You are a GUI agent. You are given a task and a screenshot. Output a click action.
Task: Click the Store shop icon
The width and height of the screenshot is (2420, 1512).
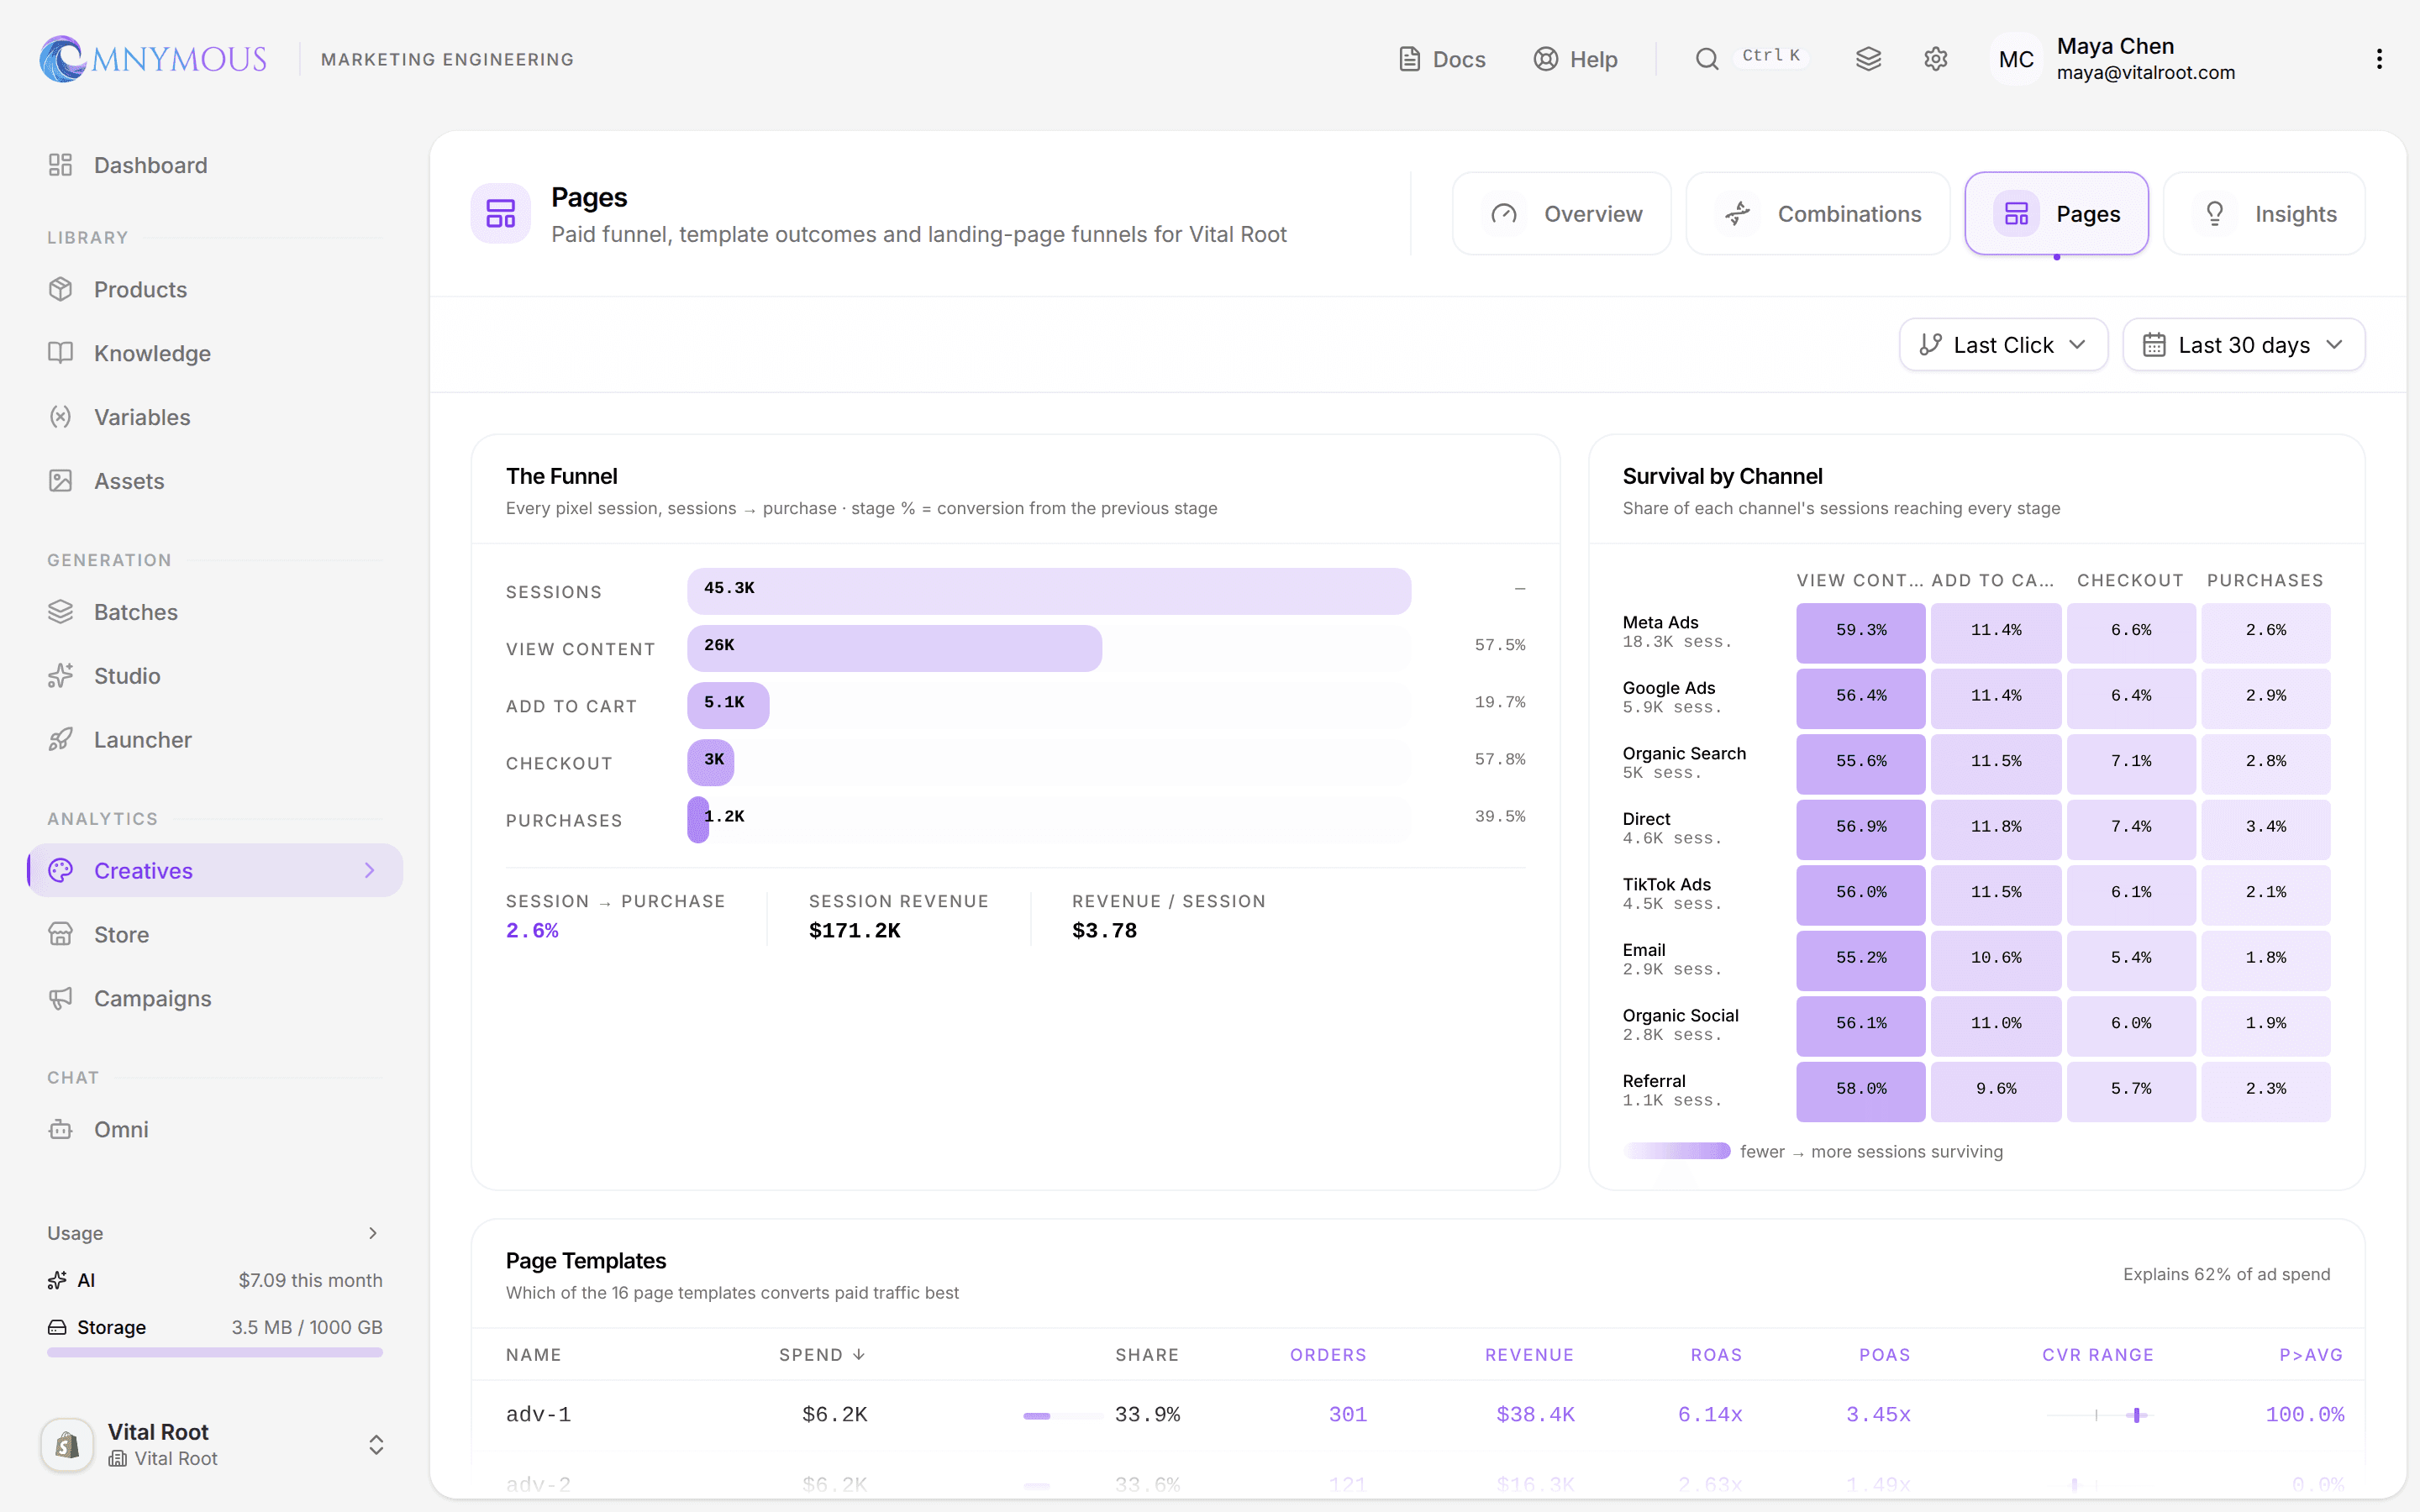[x=61, y=934]
